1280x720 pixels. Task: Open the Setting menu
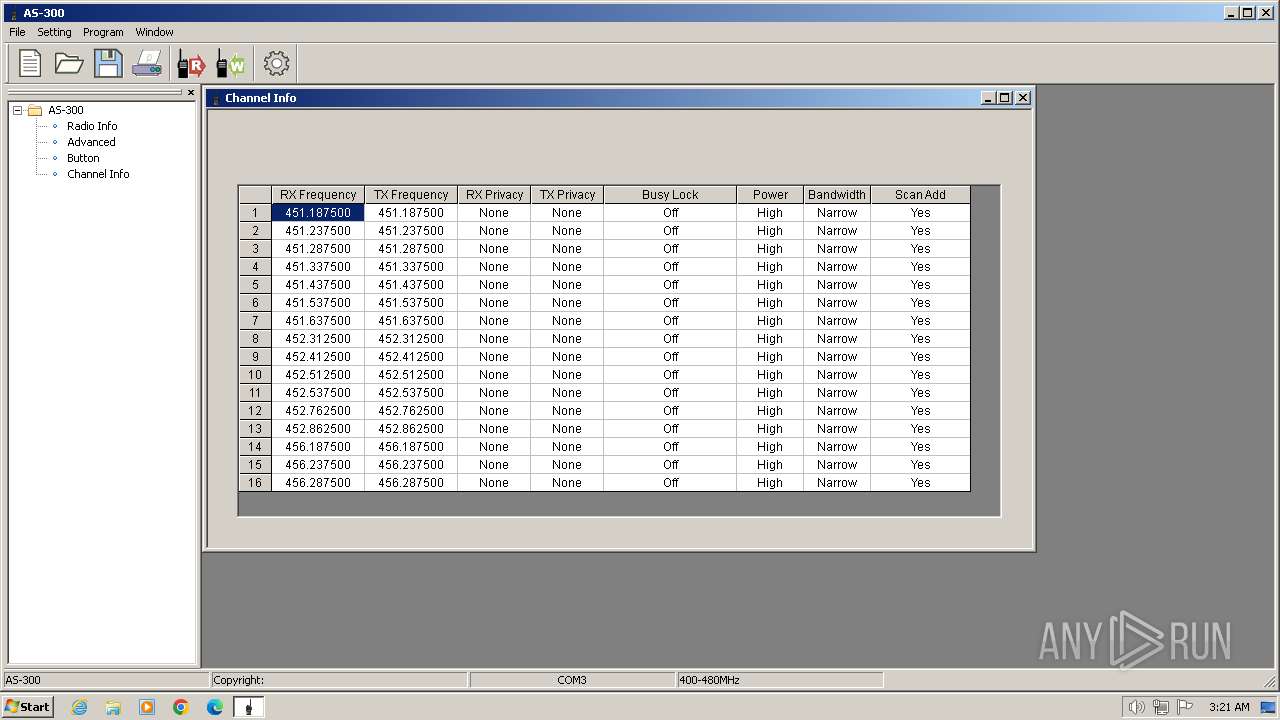tap(54, 32)
